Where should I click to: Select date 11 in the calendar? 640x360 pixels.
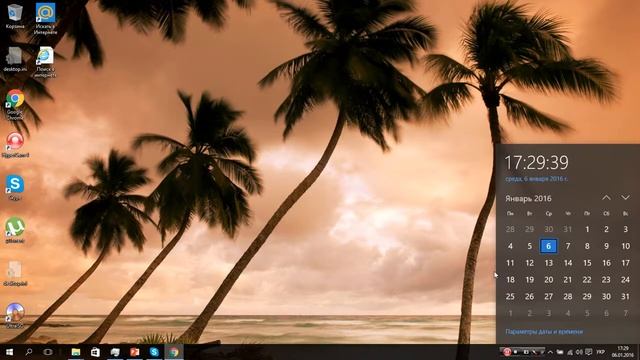510,263
